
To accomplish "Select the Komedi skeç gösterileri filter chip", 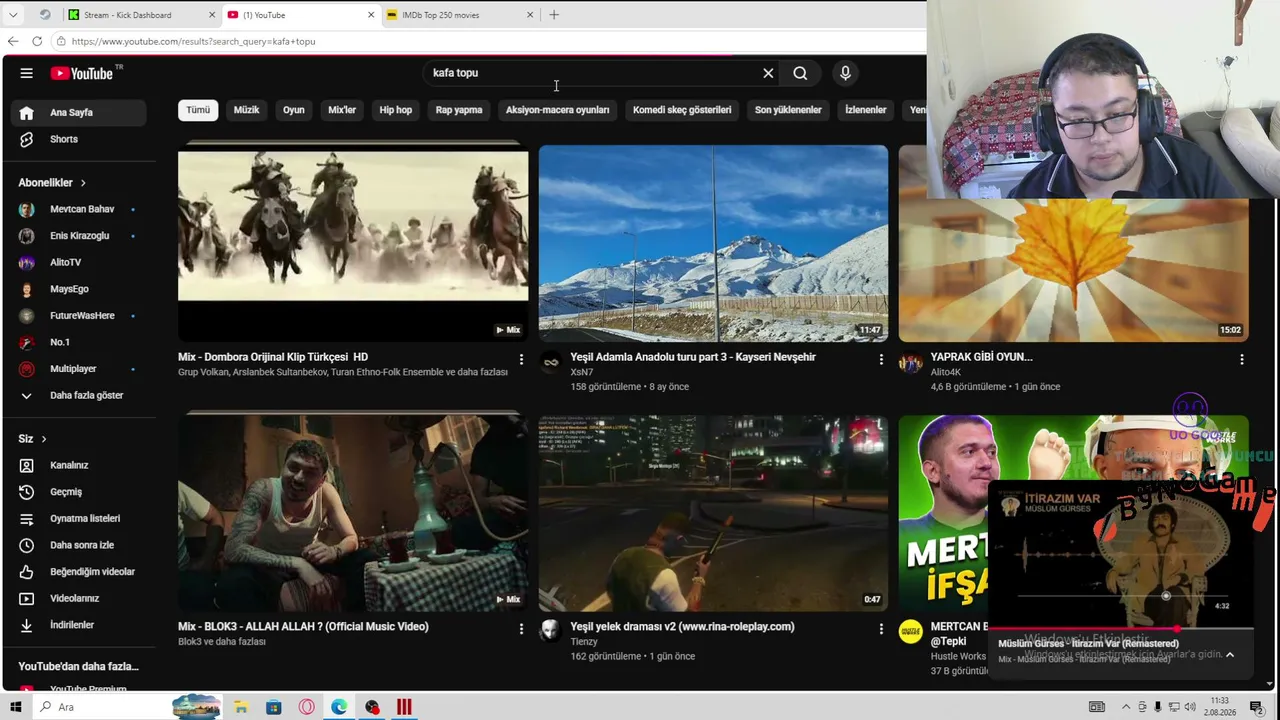I will (x=682, y=110).
